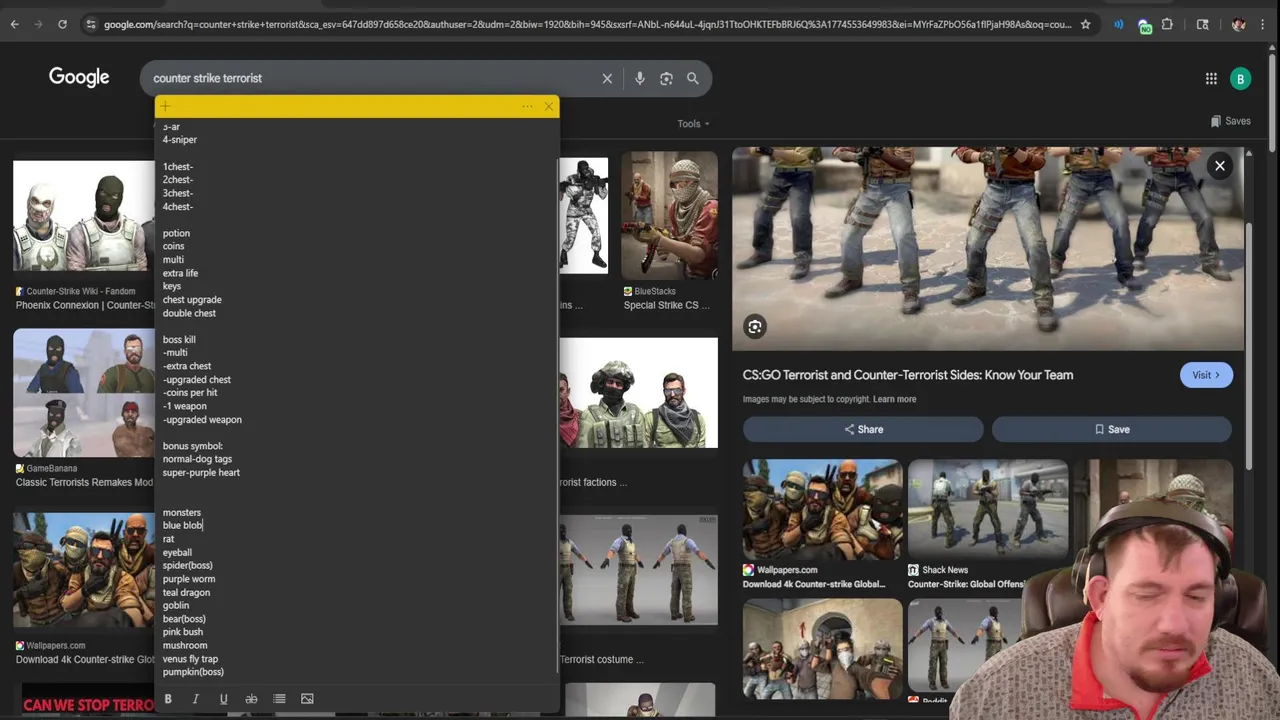Click the GameBanana source label

[x=54, y=468]
